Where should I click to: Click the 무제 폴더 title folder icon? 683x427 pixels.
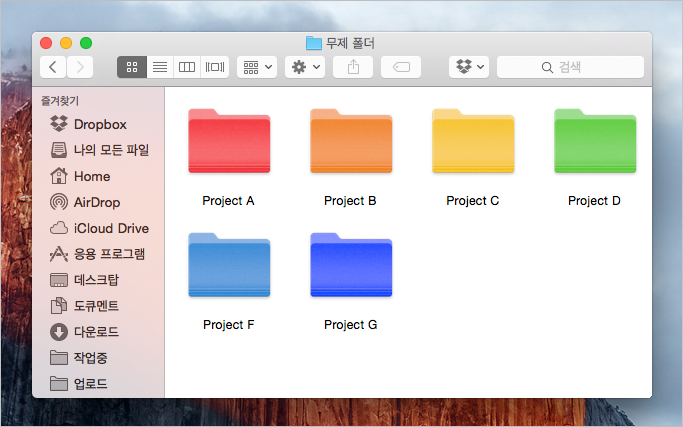(314, 43)
